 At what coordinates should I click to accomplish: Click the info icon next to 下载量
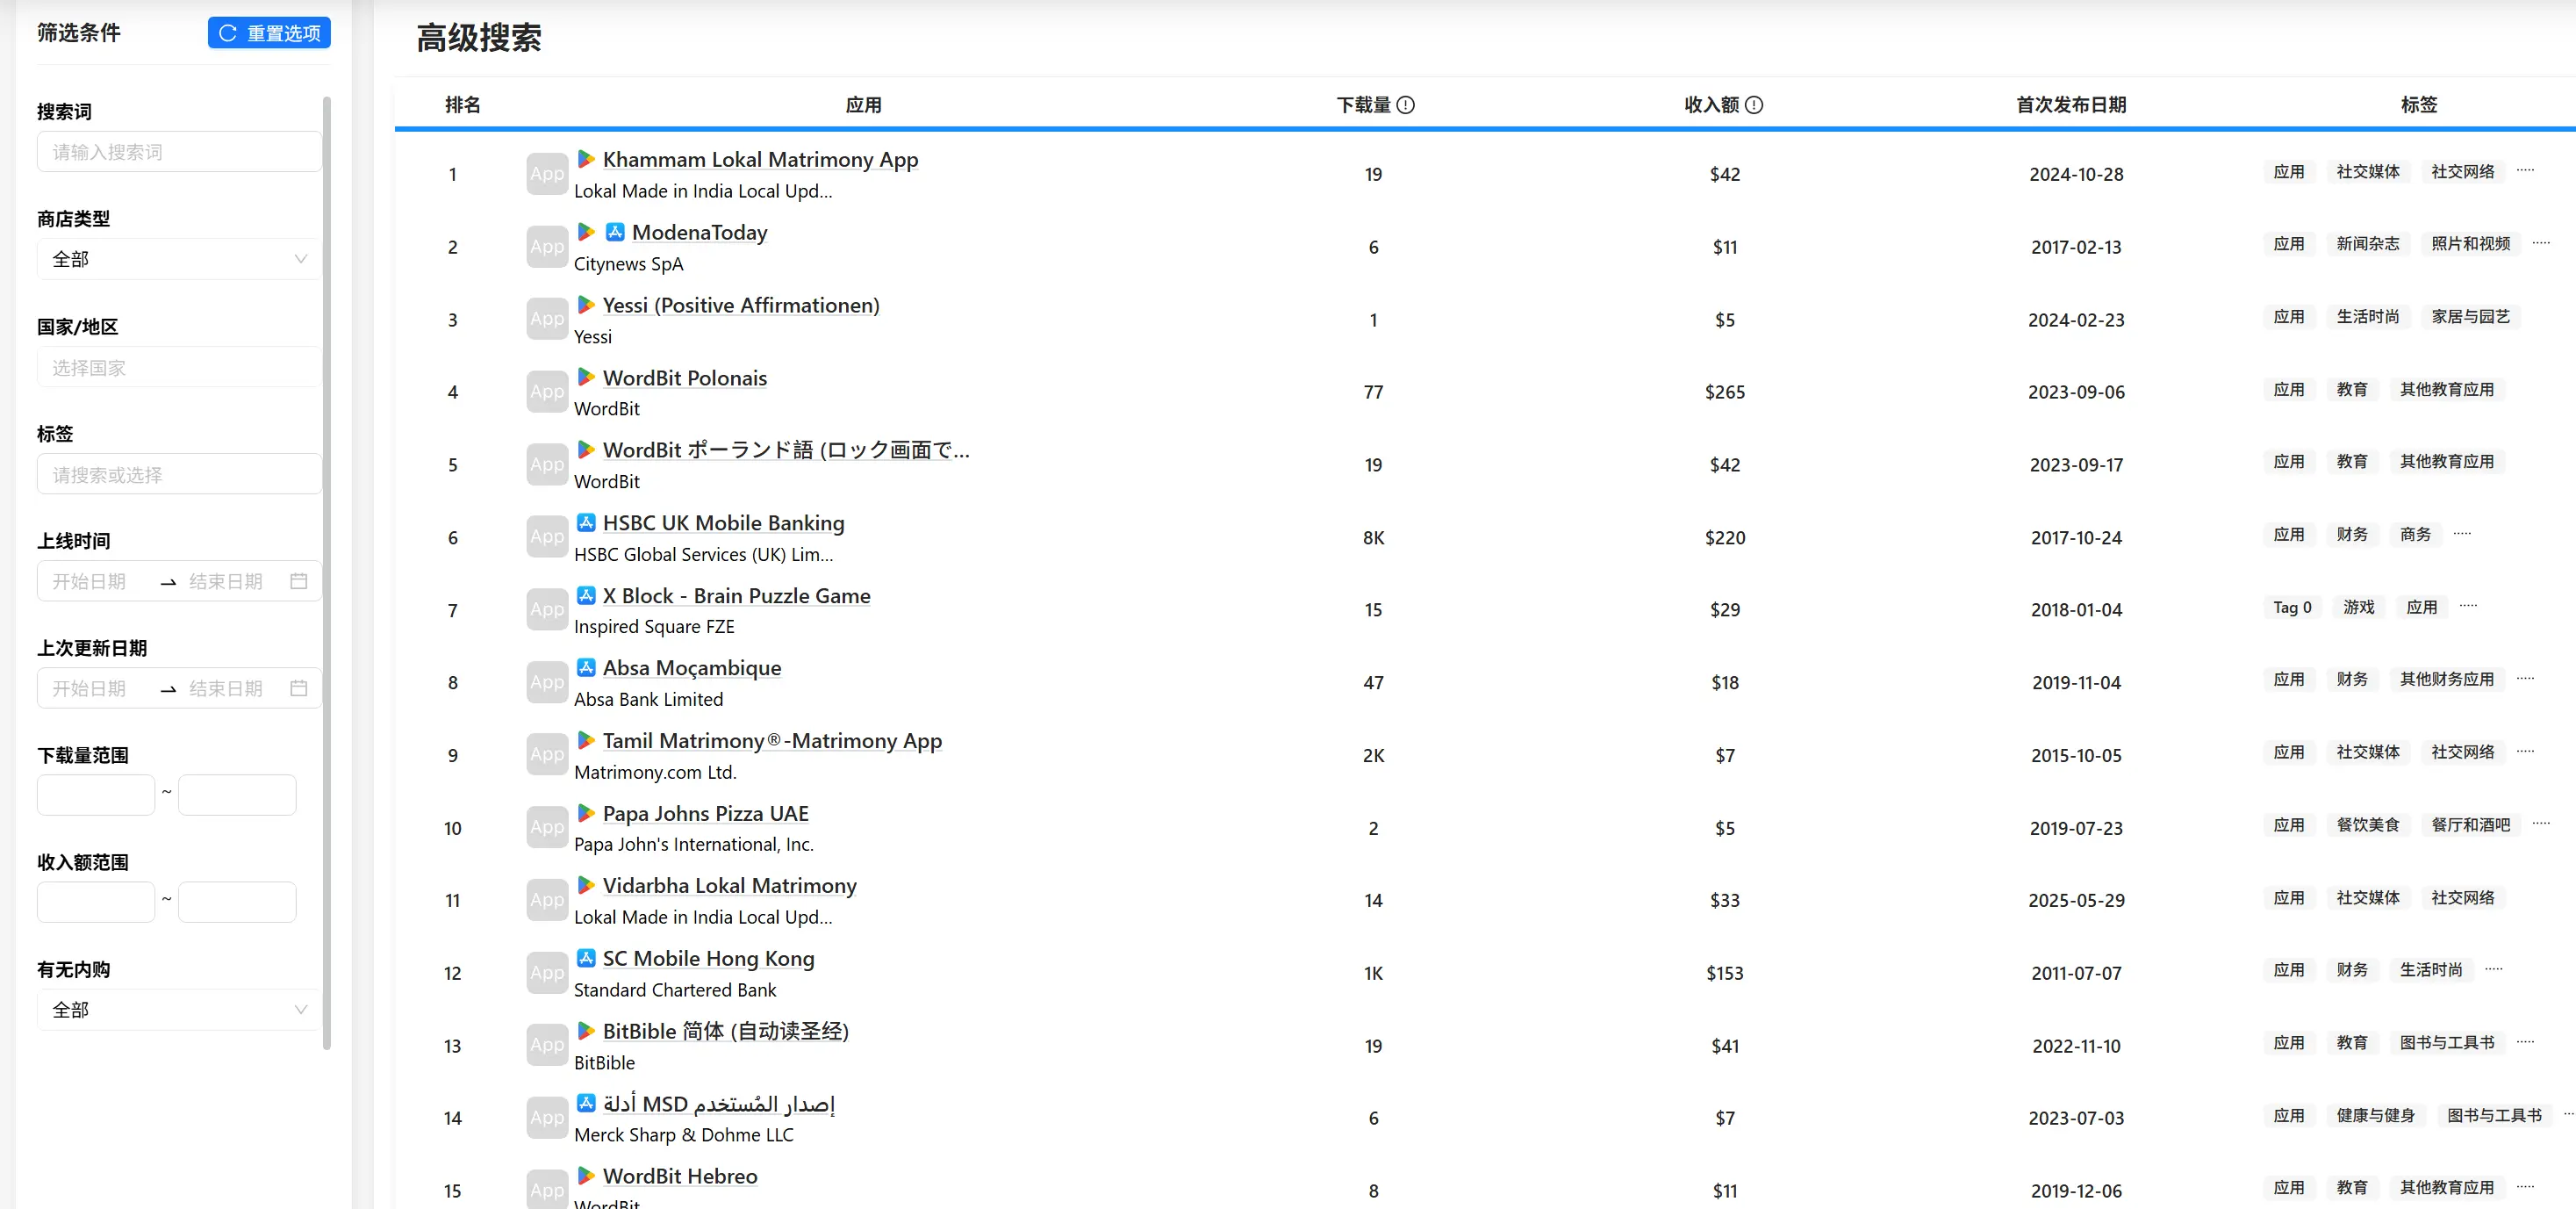click(1405, 105)
